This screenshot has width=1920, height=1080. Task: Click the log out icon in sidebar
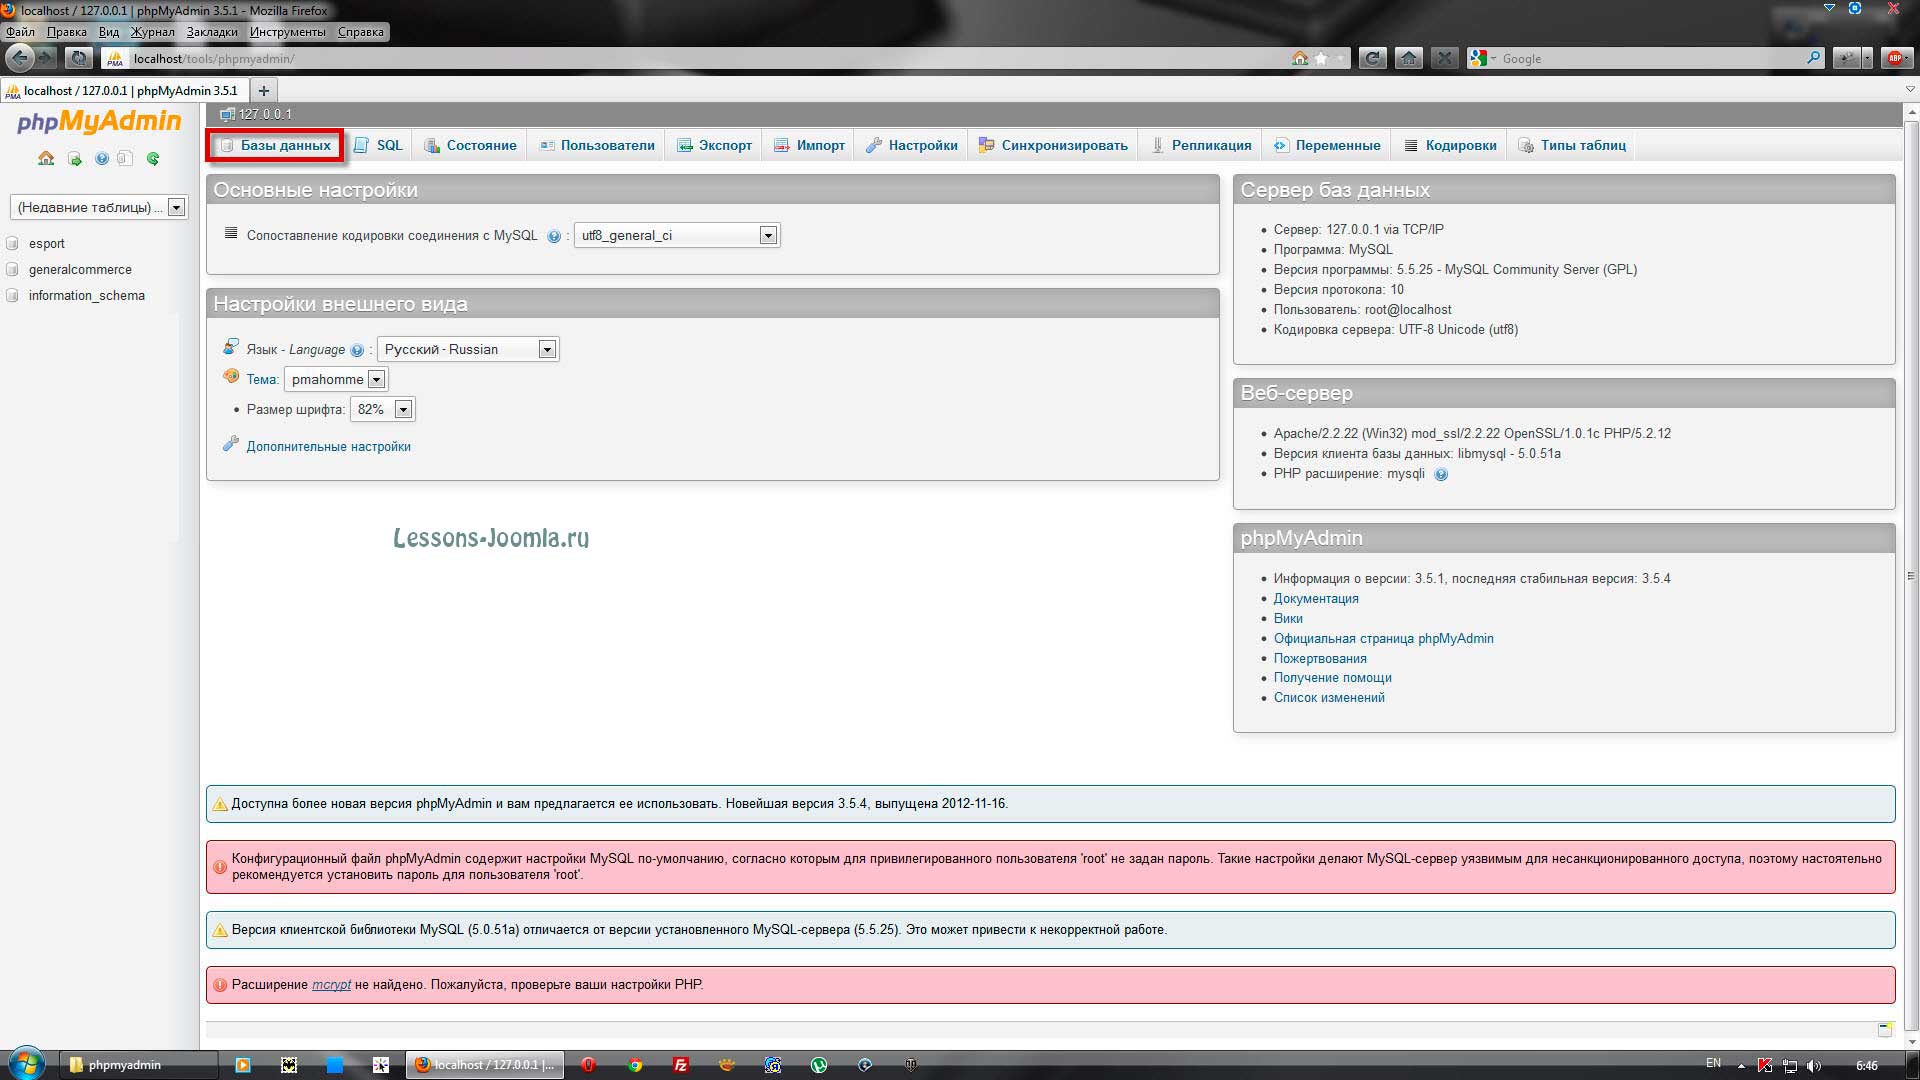pyautogui.click(x=74, y=158)
